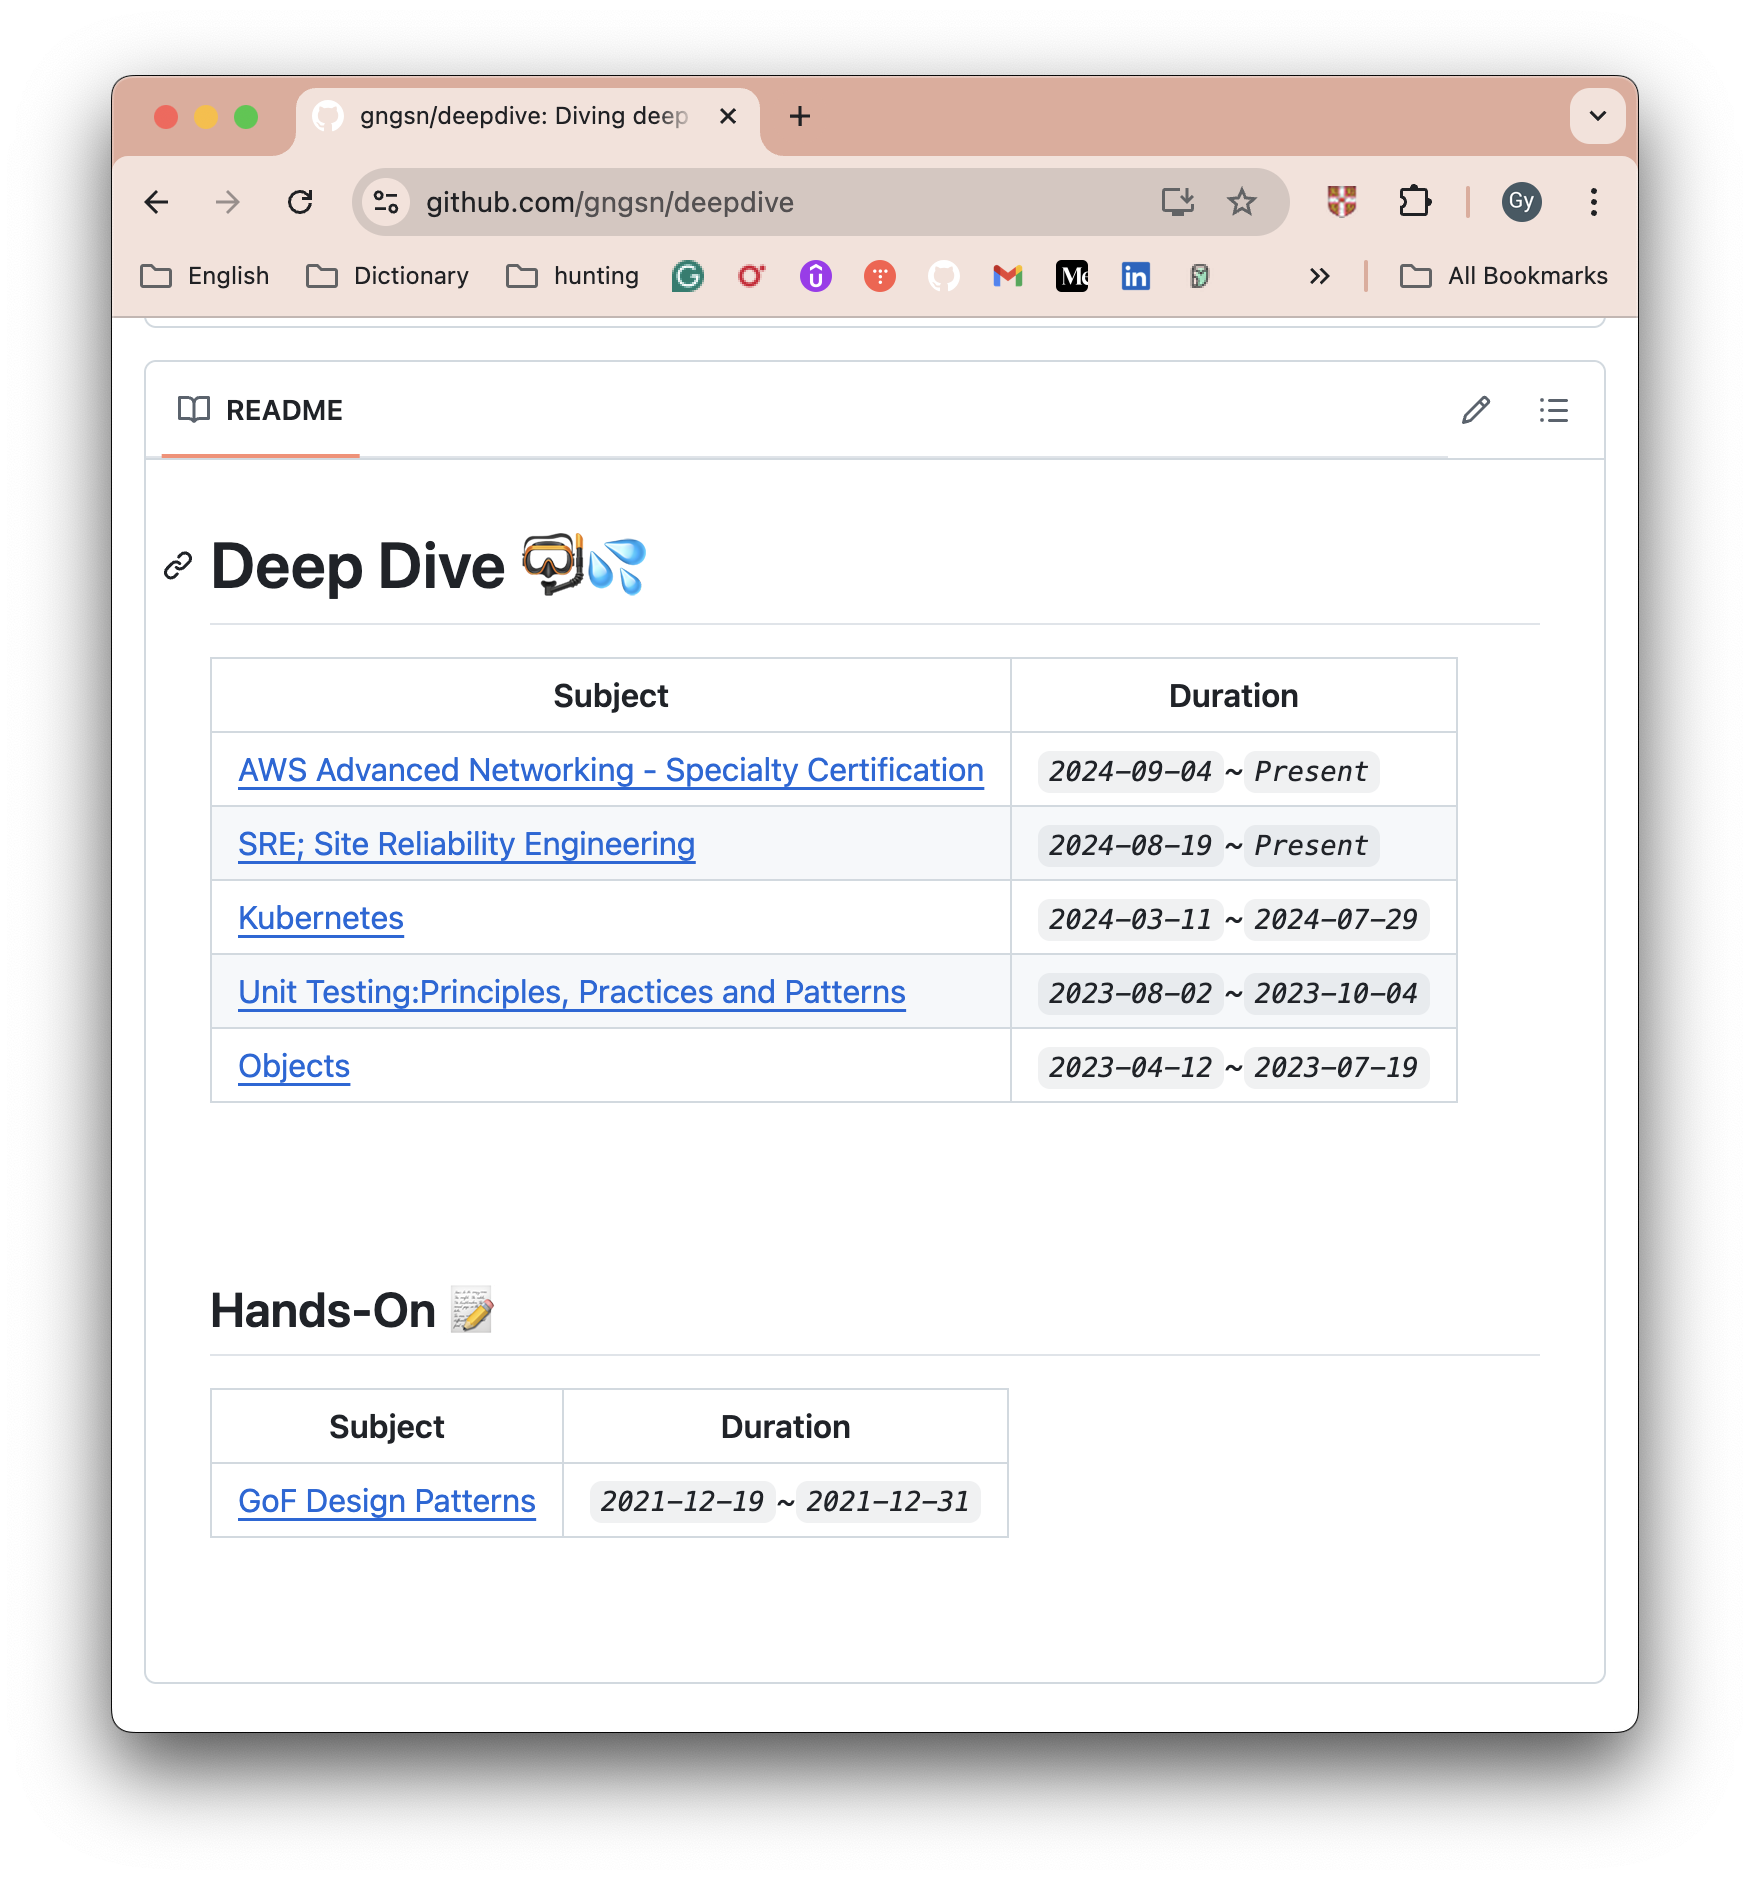This screenshot has height=1880, width=1750.
Task: Open the GoF Design Patterns link
Action: click(387, 1501)
